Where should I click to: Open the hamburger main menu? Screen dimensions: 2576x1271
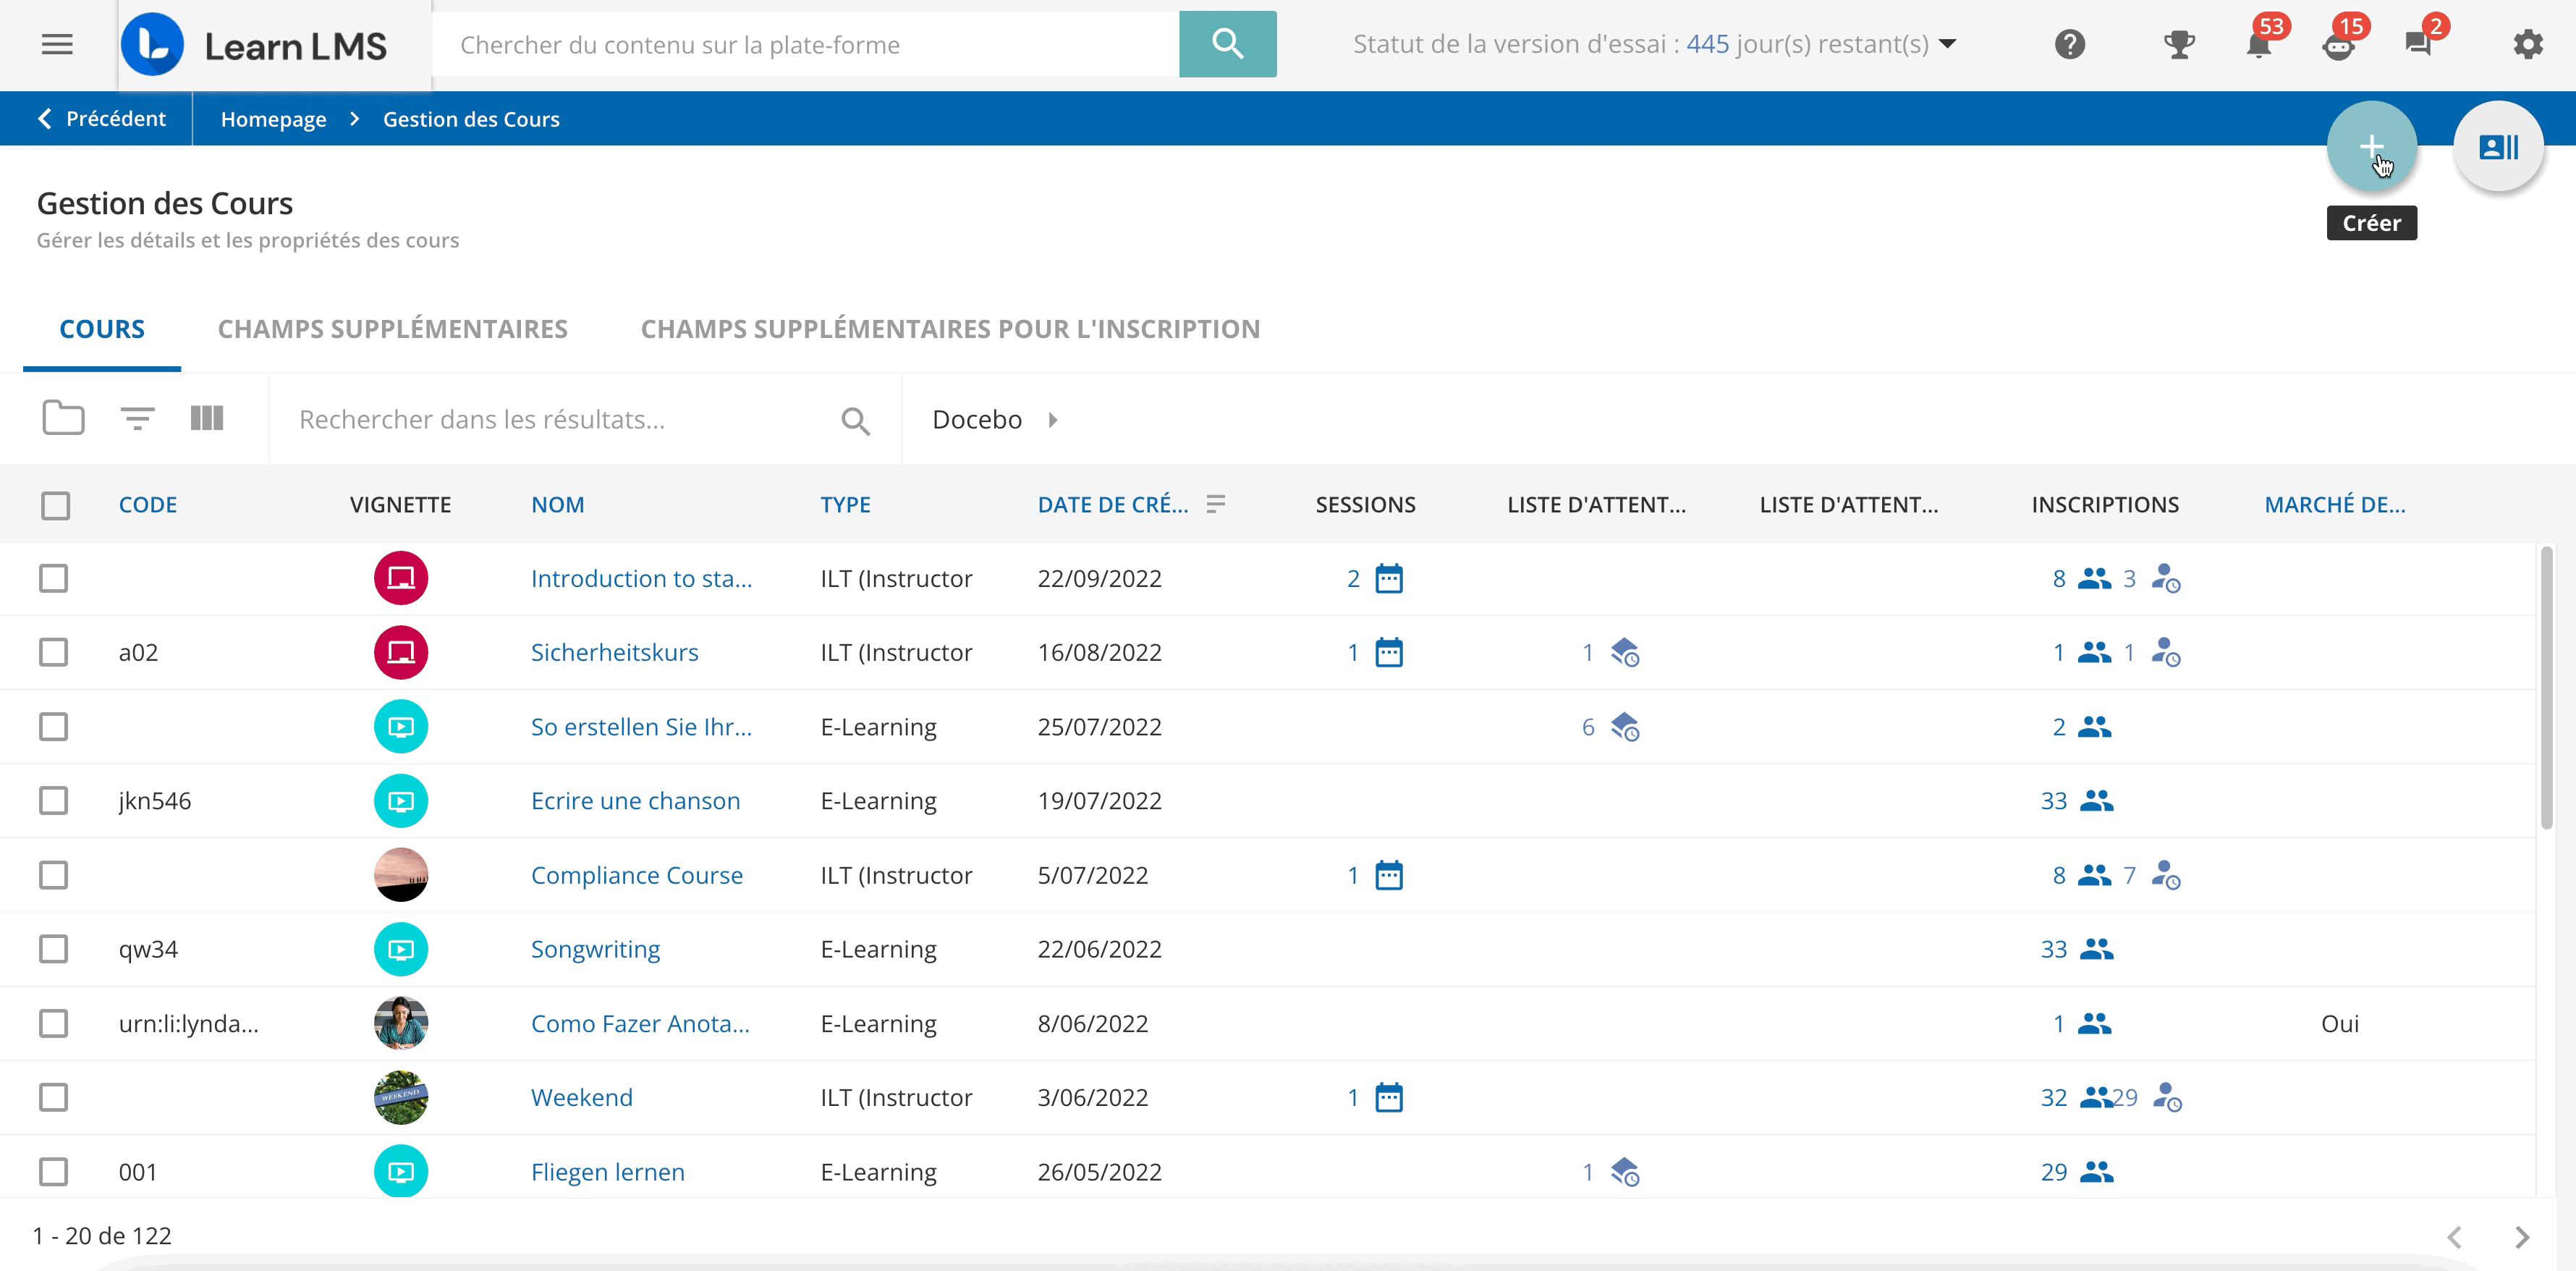click(57, 45)
